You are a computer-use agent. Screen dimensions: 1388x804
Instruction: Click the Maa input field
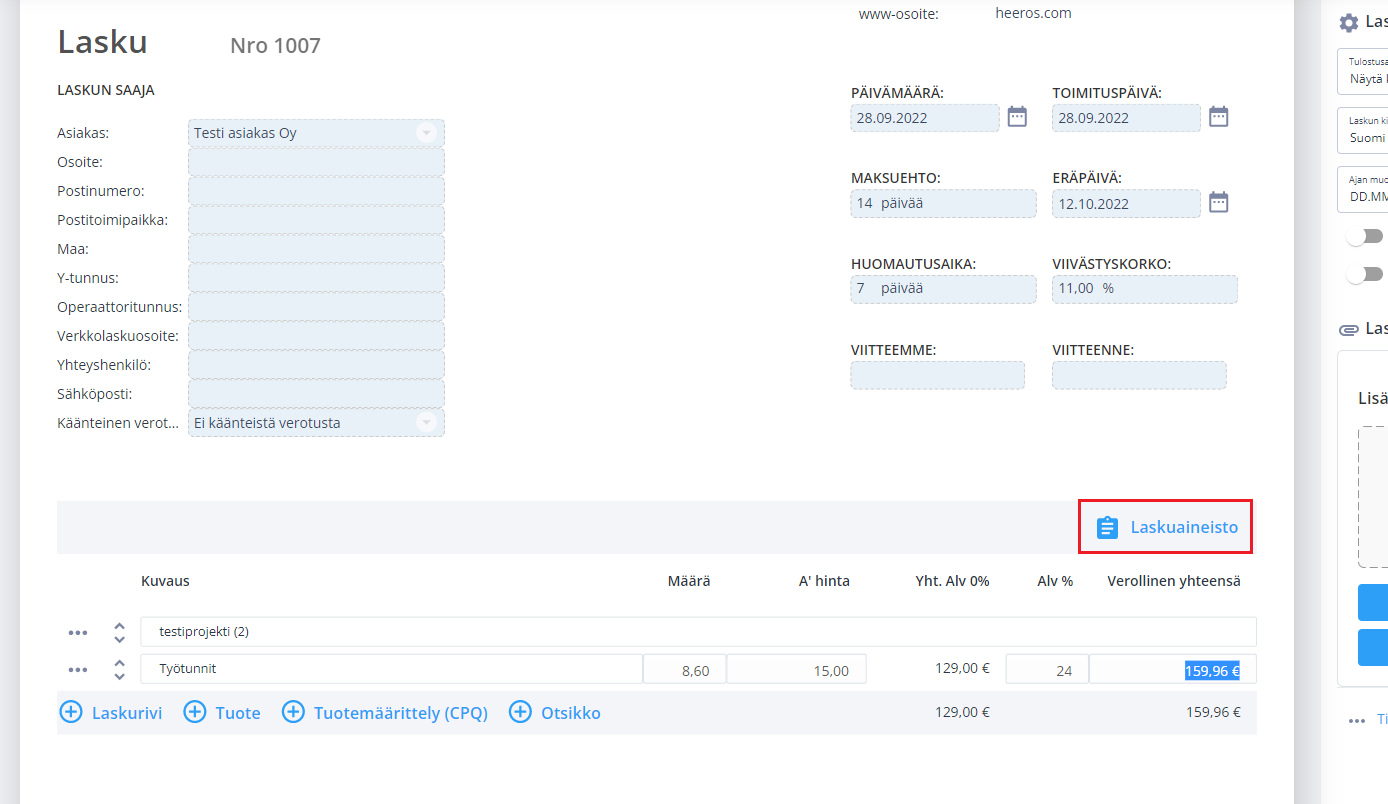316,249
